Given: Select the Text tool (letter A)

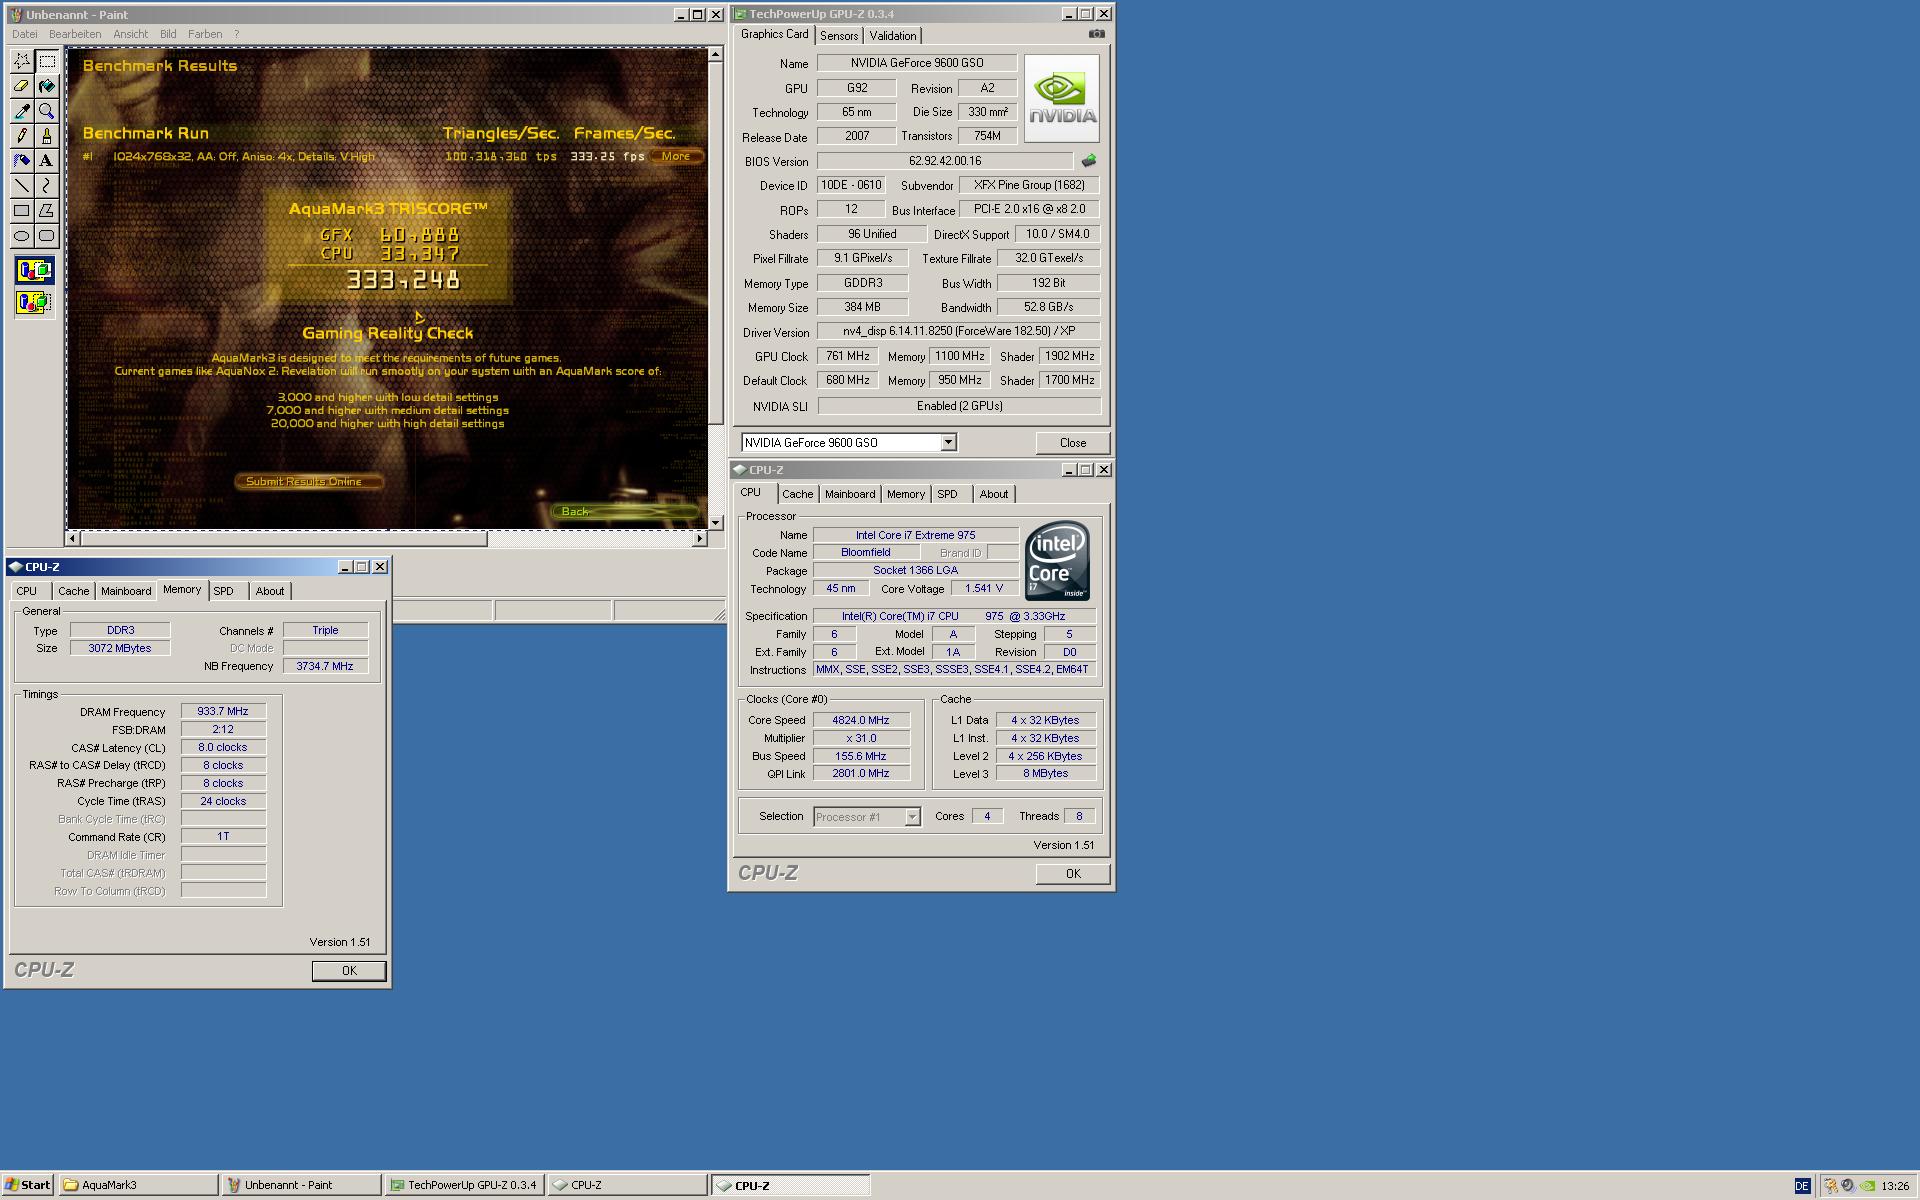Looking at the screenshot, I should (x=46, y=161).
